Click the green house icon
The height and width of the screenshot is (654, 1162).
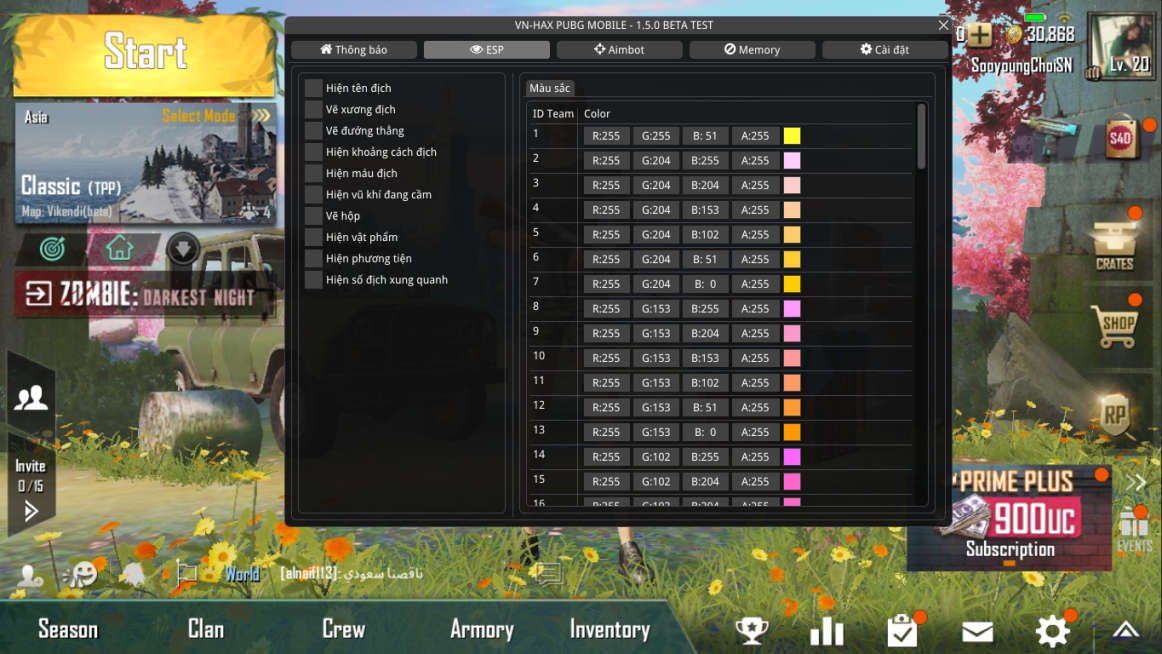119,248
